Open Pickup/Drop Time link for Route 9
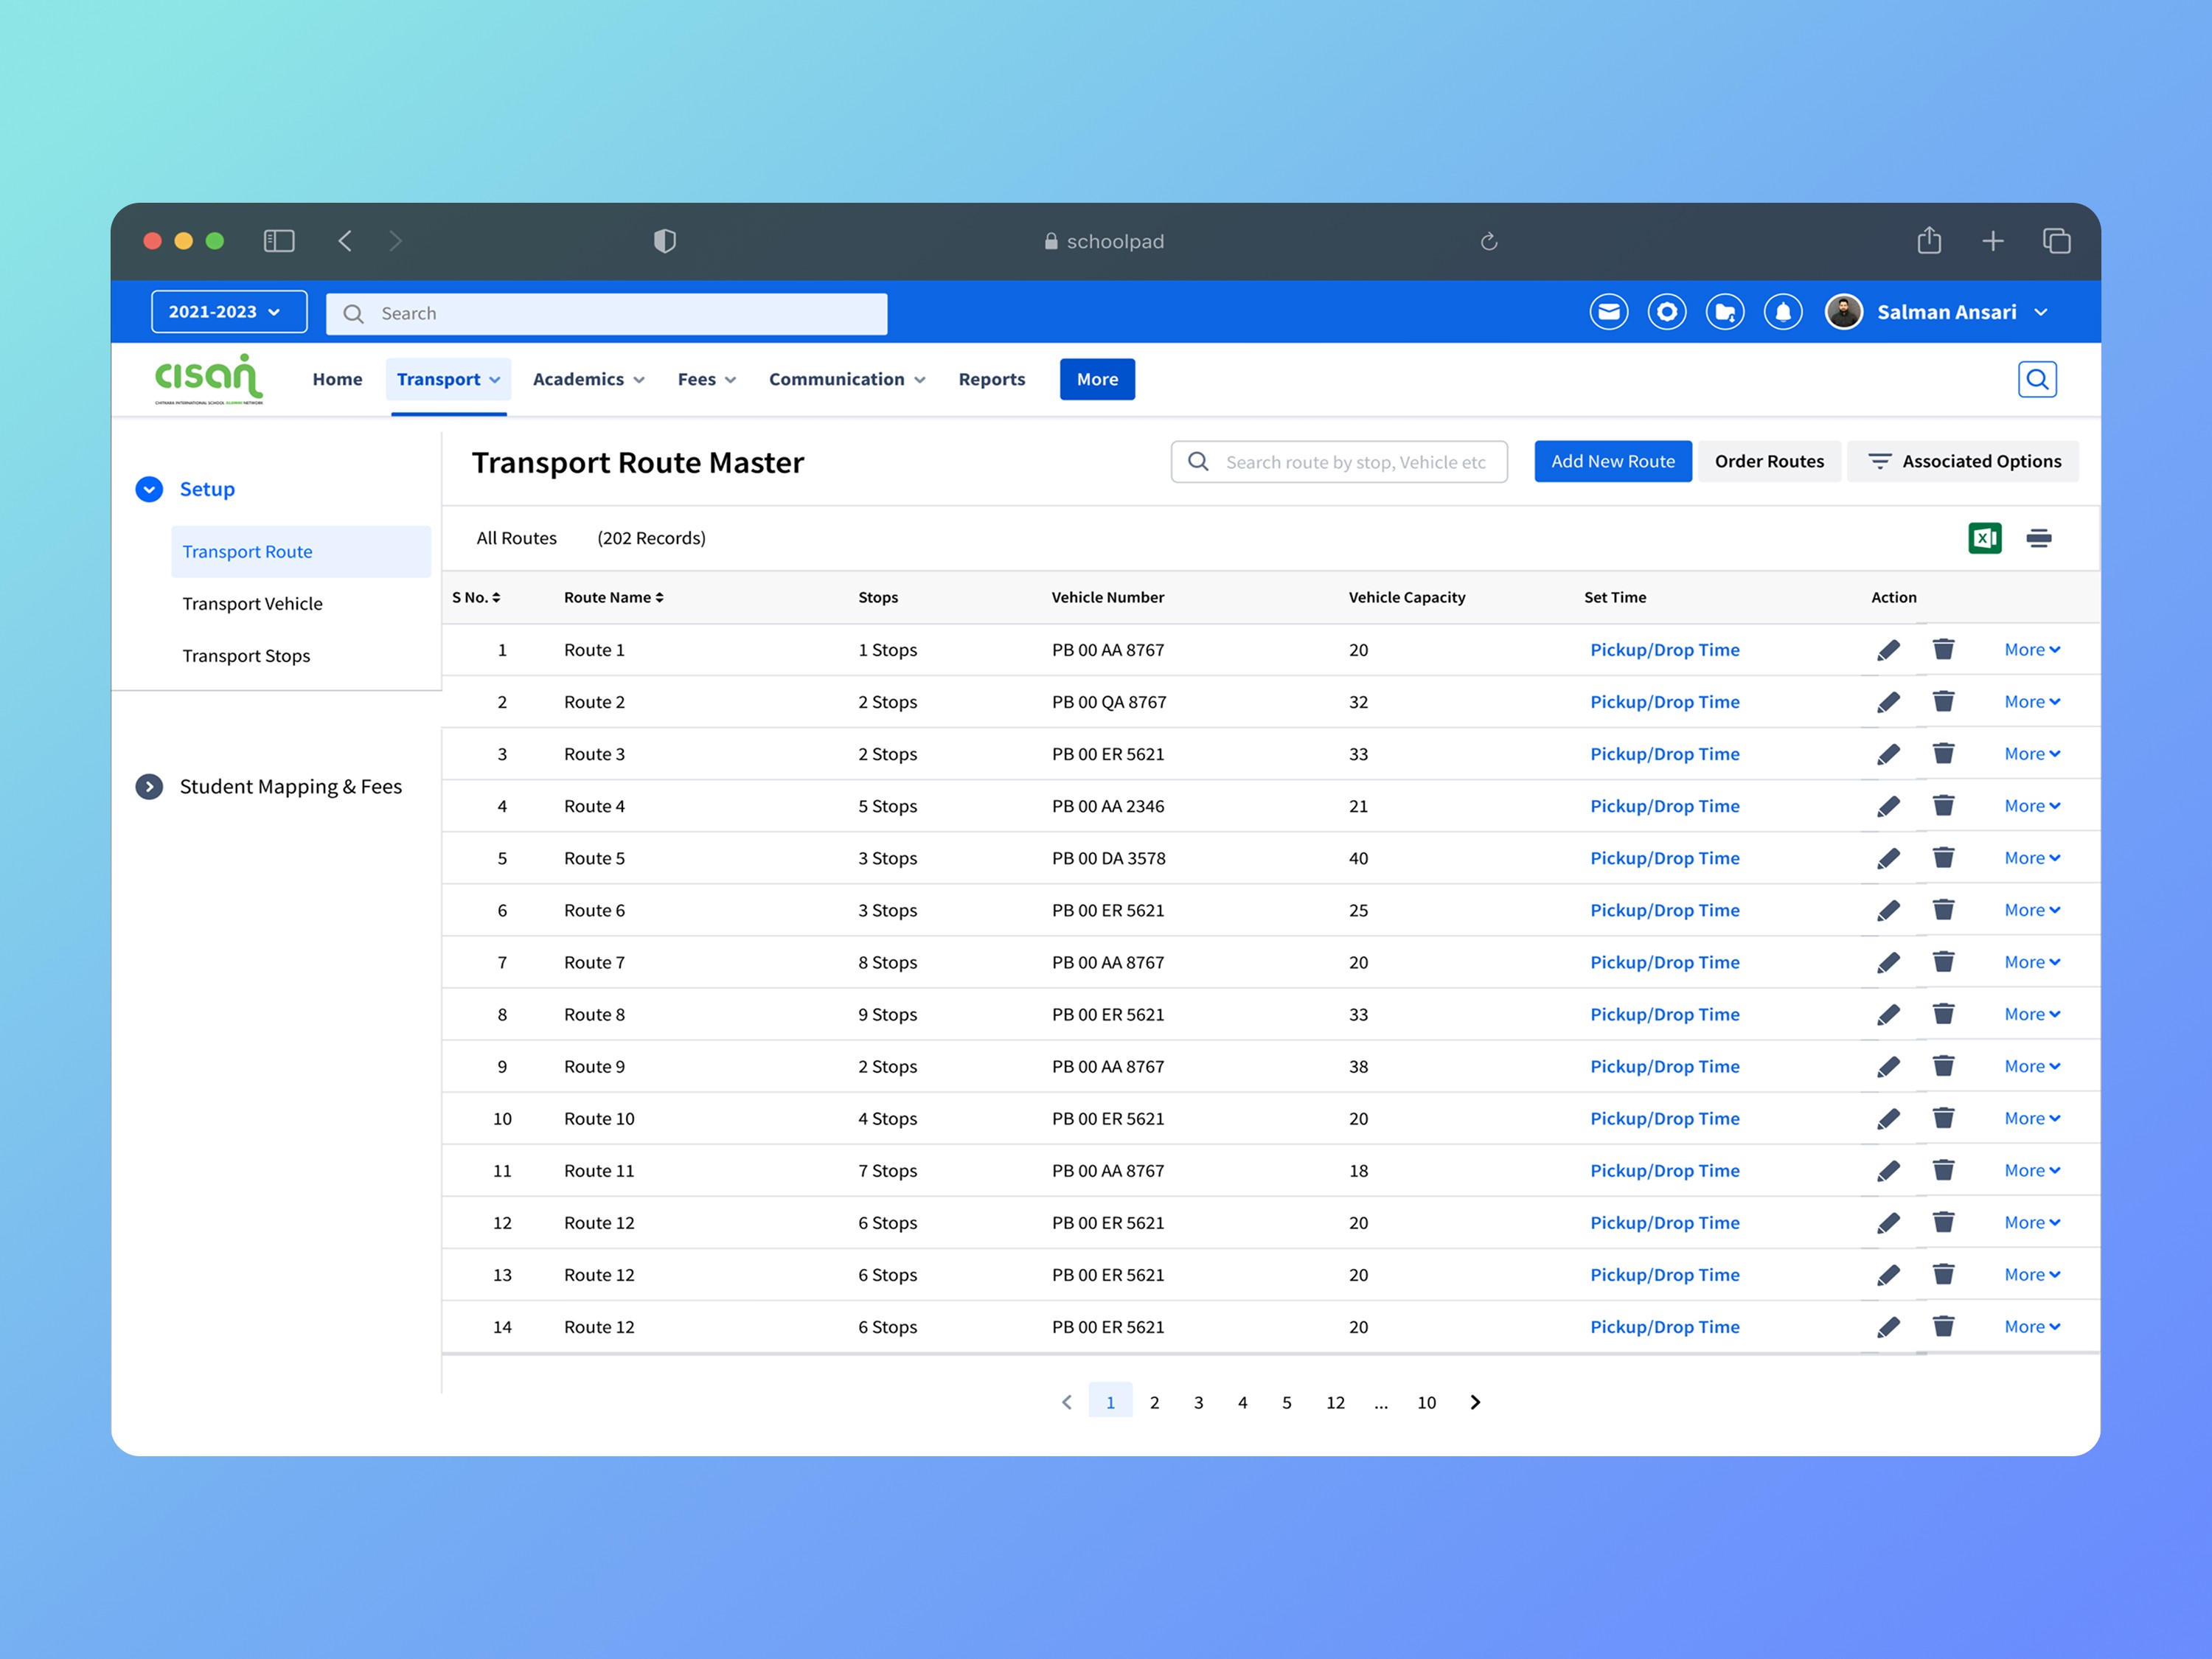 click(1664, 1066)
